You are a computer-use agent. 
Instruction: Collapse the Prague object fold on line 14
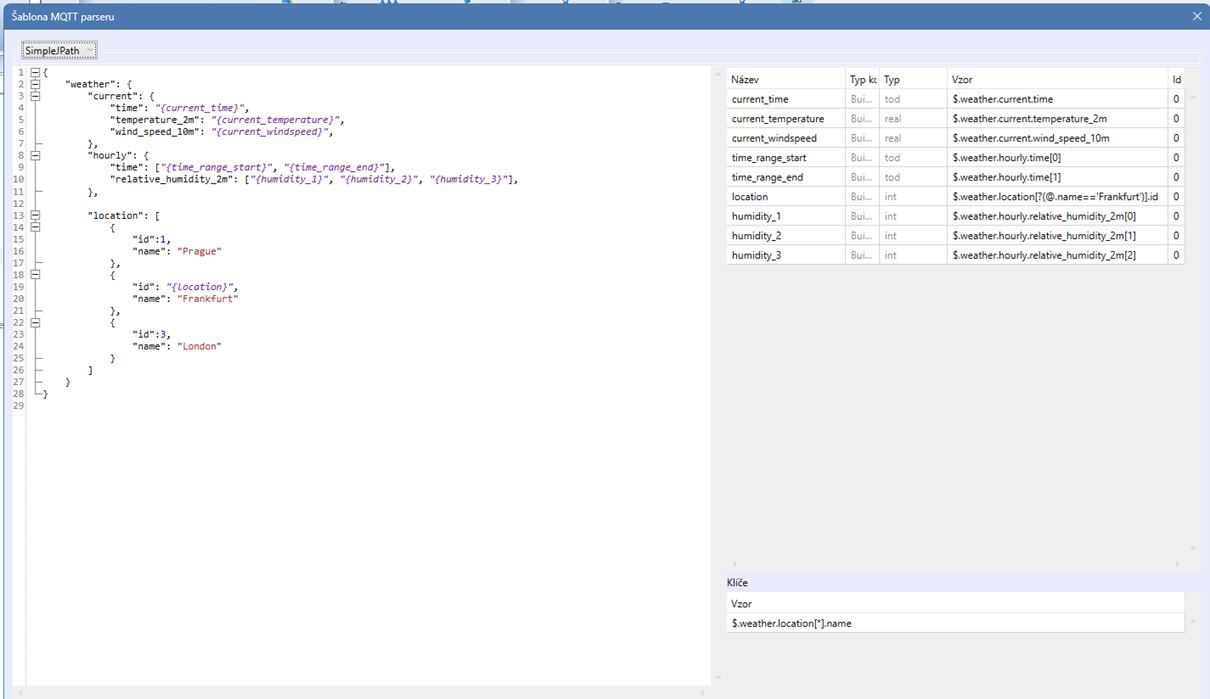pyautogui.click(x=35, y=227)
